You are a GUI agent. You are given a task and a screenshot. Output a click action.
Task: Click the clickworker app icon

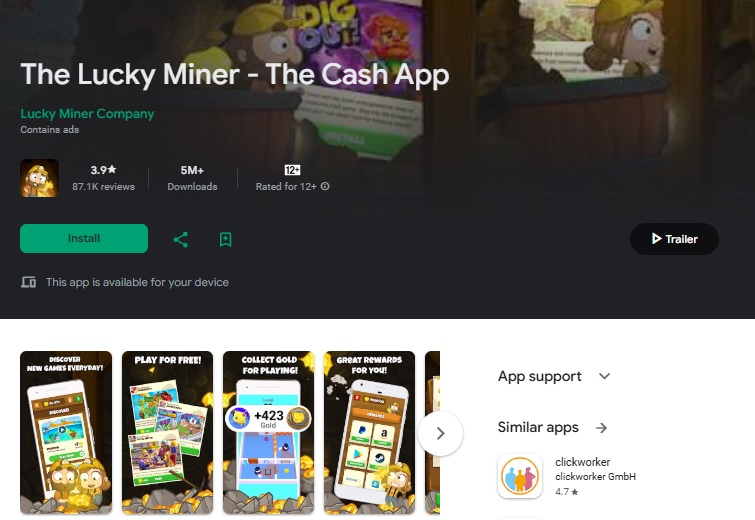tap(520, 476)
